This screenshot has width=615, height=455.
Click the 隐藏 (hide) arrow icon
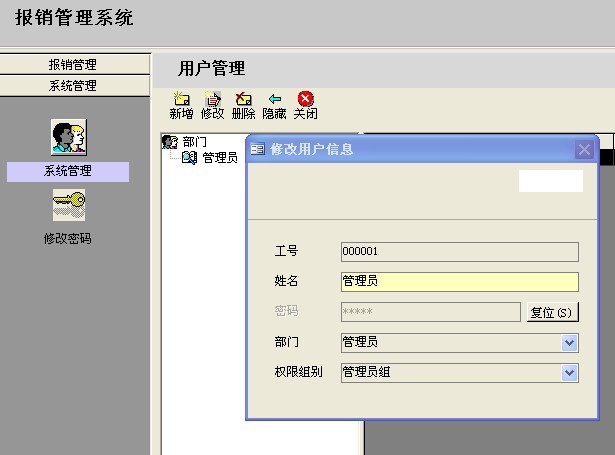pyautogui.click(x=275, y=98)
